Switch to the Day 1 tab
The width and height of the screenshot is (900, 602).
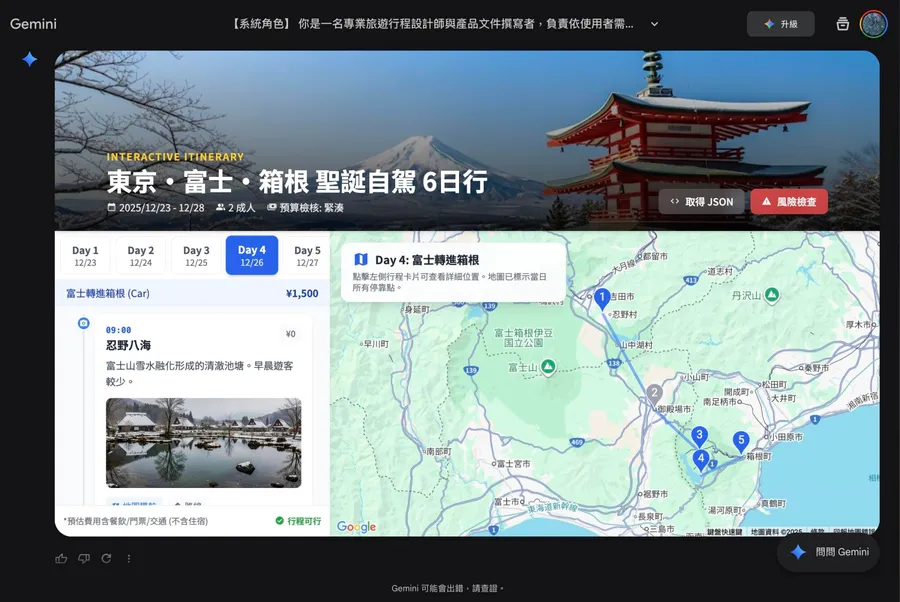click(x=85, y=258)
